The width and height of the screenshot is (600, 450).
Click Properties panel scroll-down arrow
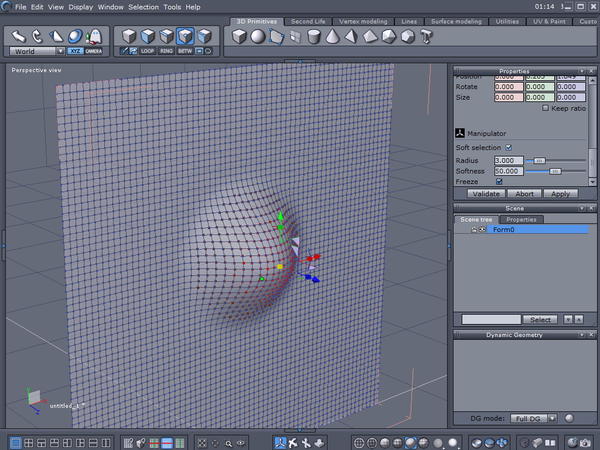tap(592, 182)
